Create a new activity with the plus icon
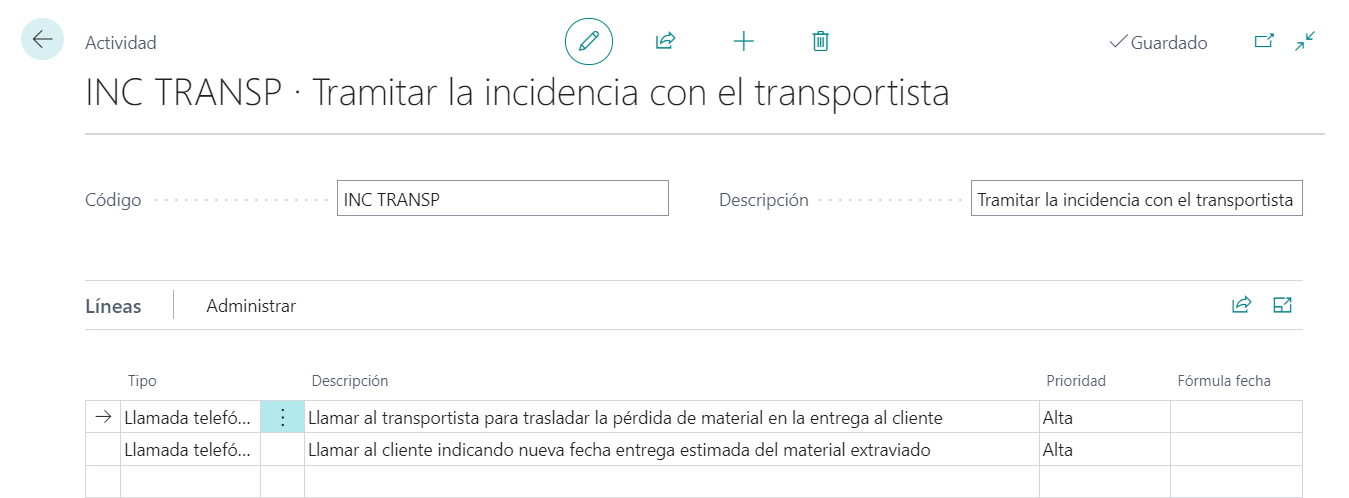Screen dimensions: 1349x498 point(743,41)
